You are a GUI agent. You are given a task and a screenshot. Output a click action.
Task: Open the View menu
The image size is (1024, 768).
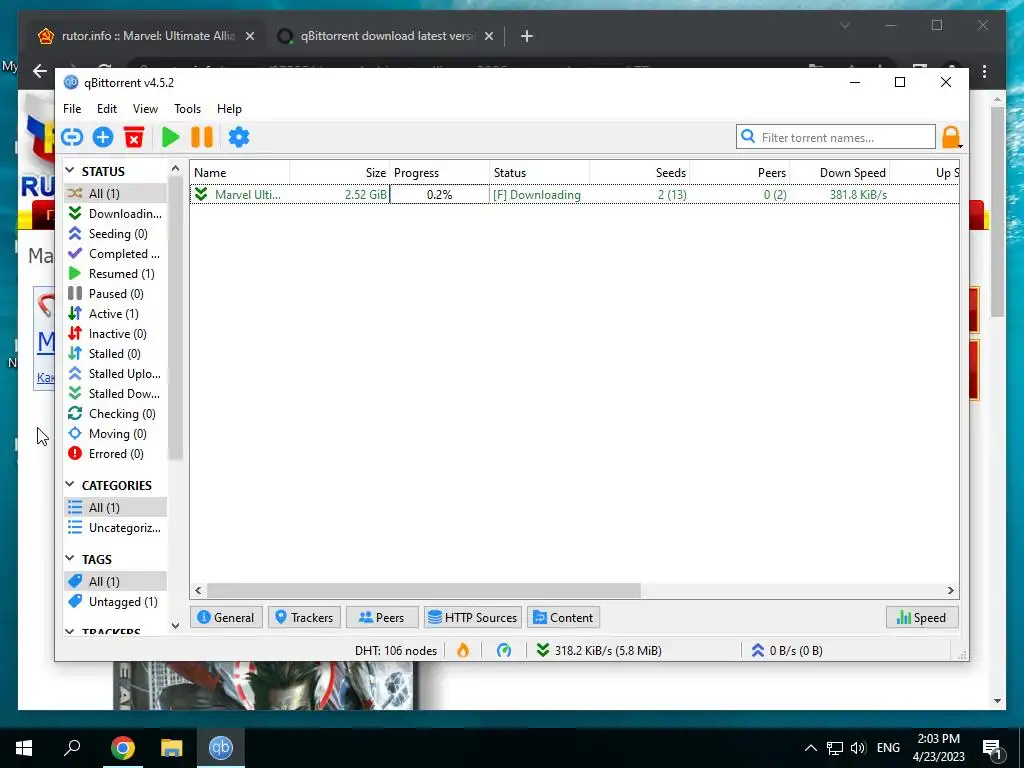point(145,108)
